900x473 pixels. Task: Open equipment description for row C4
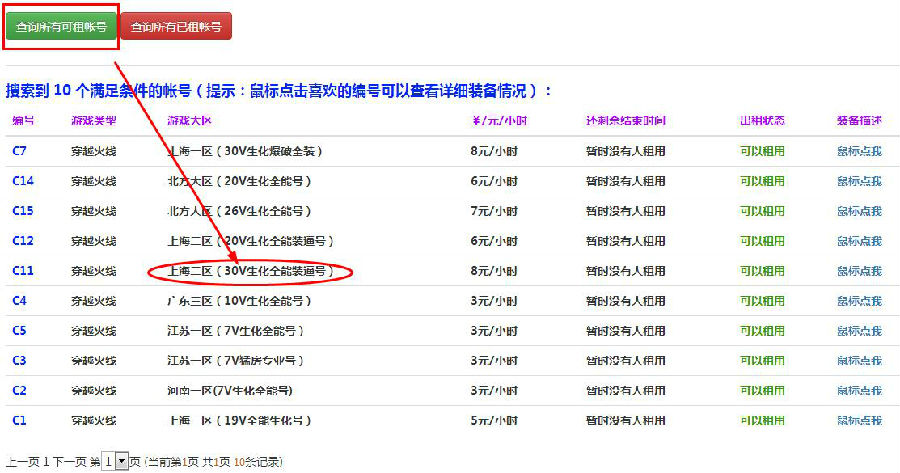pyautogui.click(x=859, y=301)
